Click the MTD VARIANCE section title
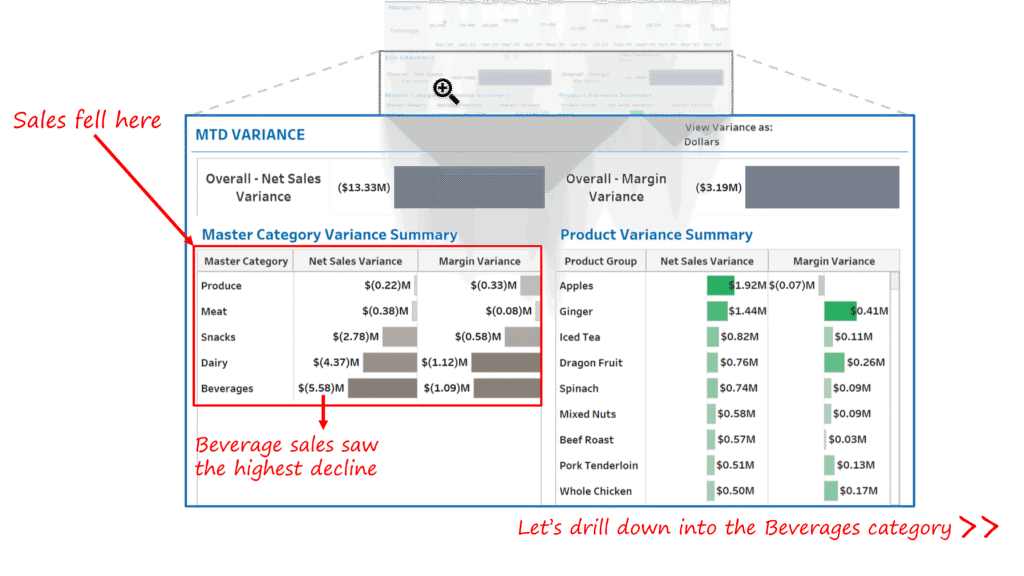This screenshot has height=576, width=1024. click(250, 135)
